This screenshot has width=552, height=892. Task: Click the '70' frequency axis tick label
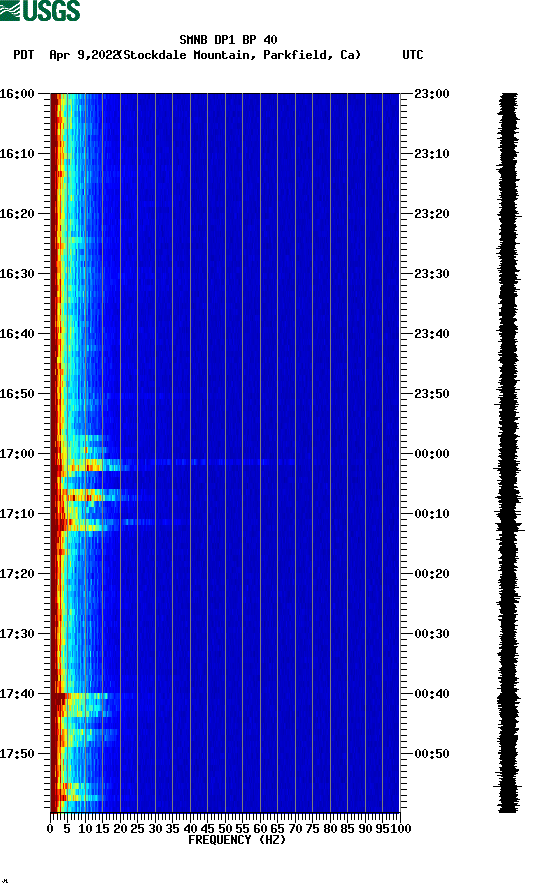coord(295,829)
